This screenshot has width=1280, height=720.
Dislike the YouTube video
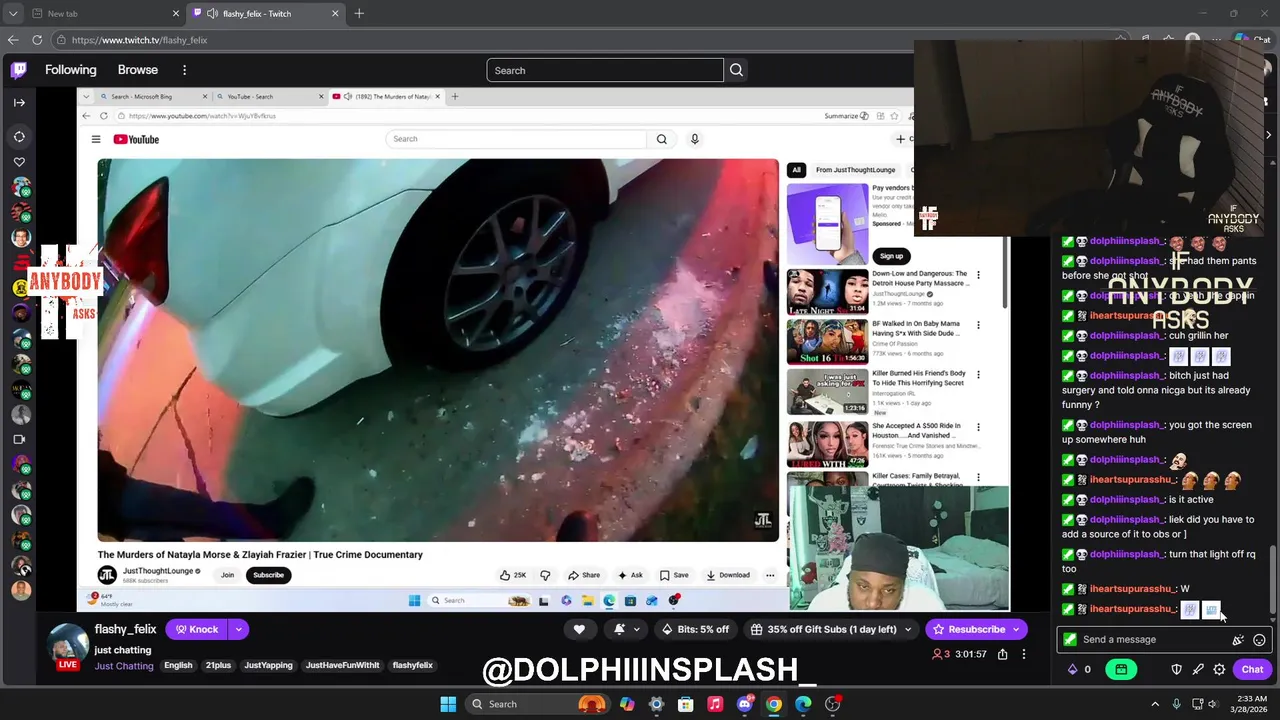545,575
